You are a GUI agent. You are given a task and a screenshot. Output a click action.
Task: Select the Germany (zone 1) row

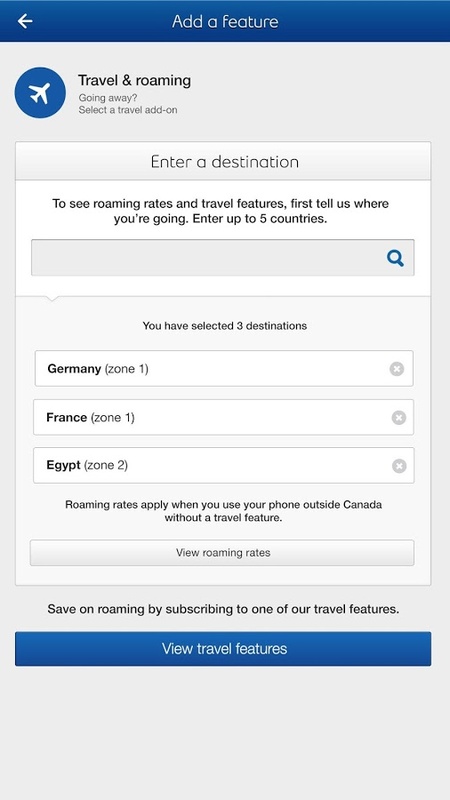pos(224,368)
